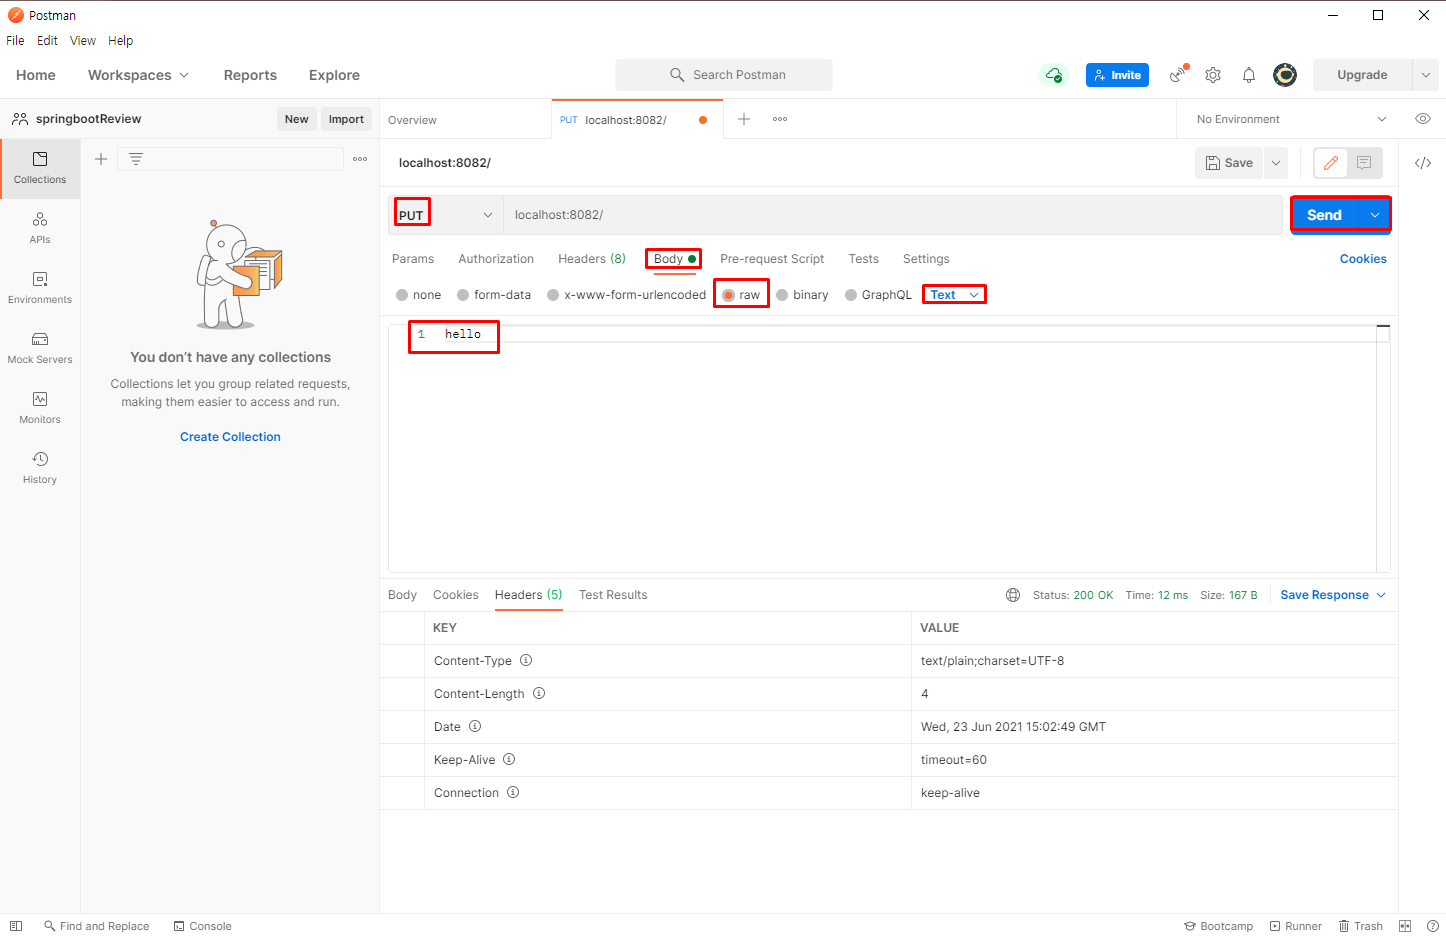Expand the Upgrade dropdown arrow
Viewport: 1446px width, 938px height.
coord(1426,75)
